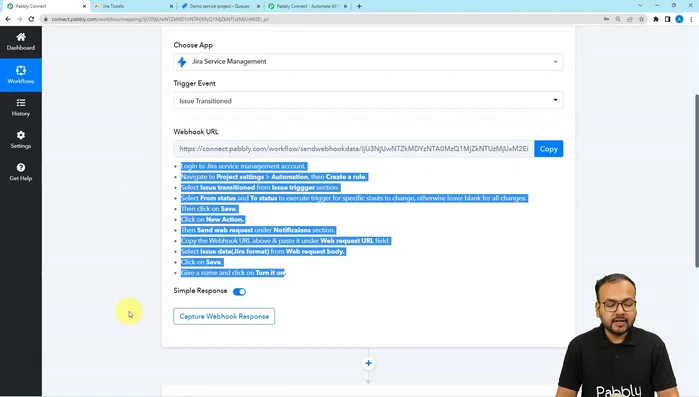Open the browser side panel icon
The height and width of the screenshot is (397, 699).
tap(667, 19)
